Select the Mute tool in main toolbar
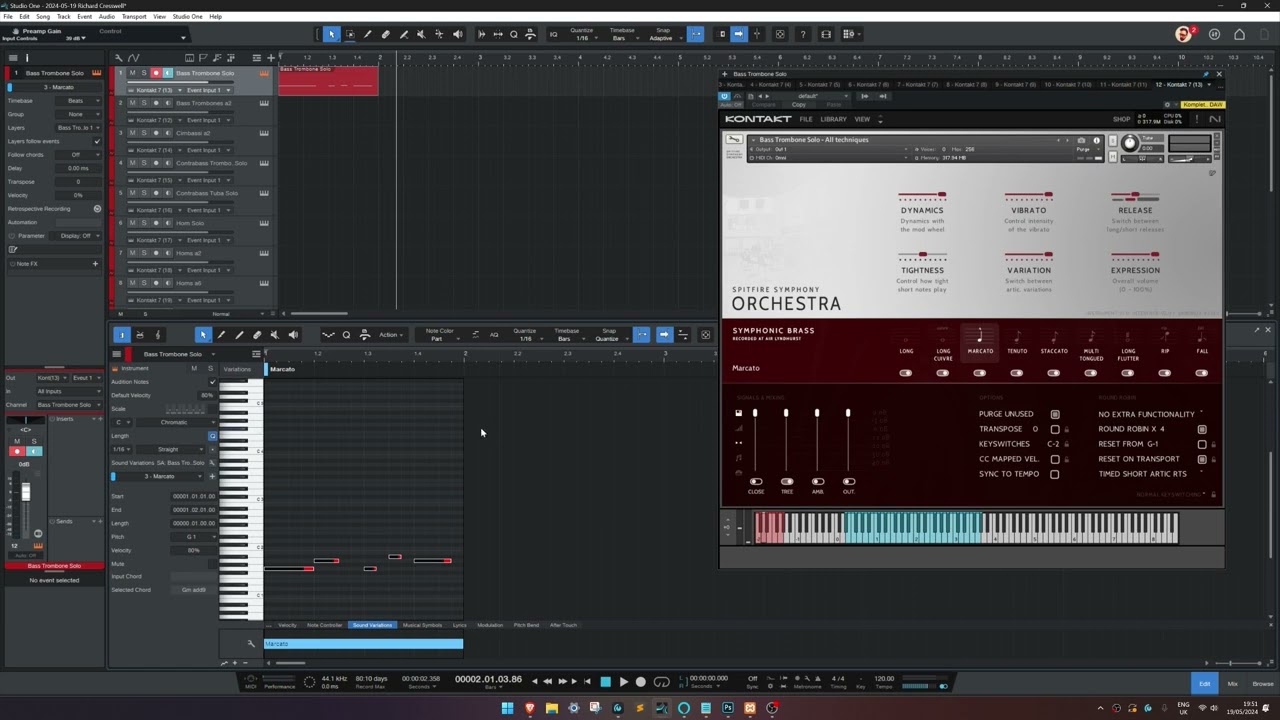Image resolution: width=1280 pixels, height=720 pixels. tap(421, 34)
